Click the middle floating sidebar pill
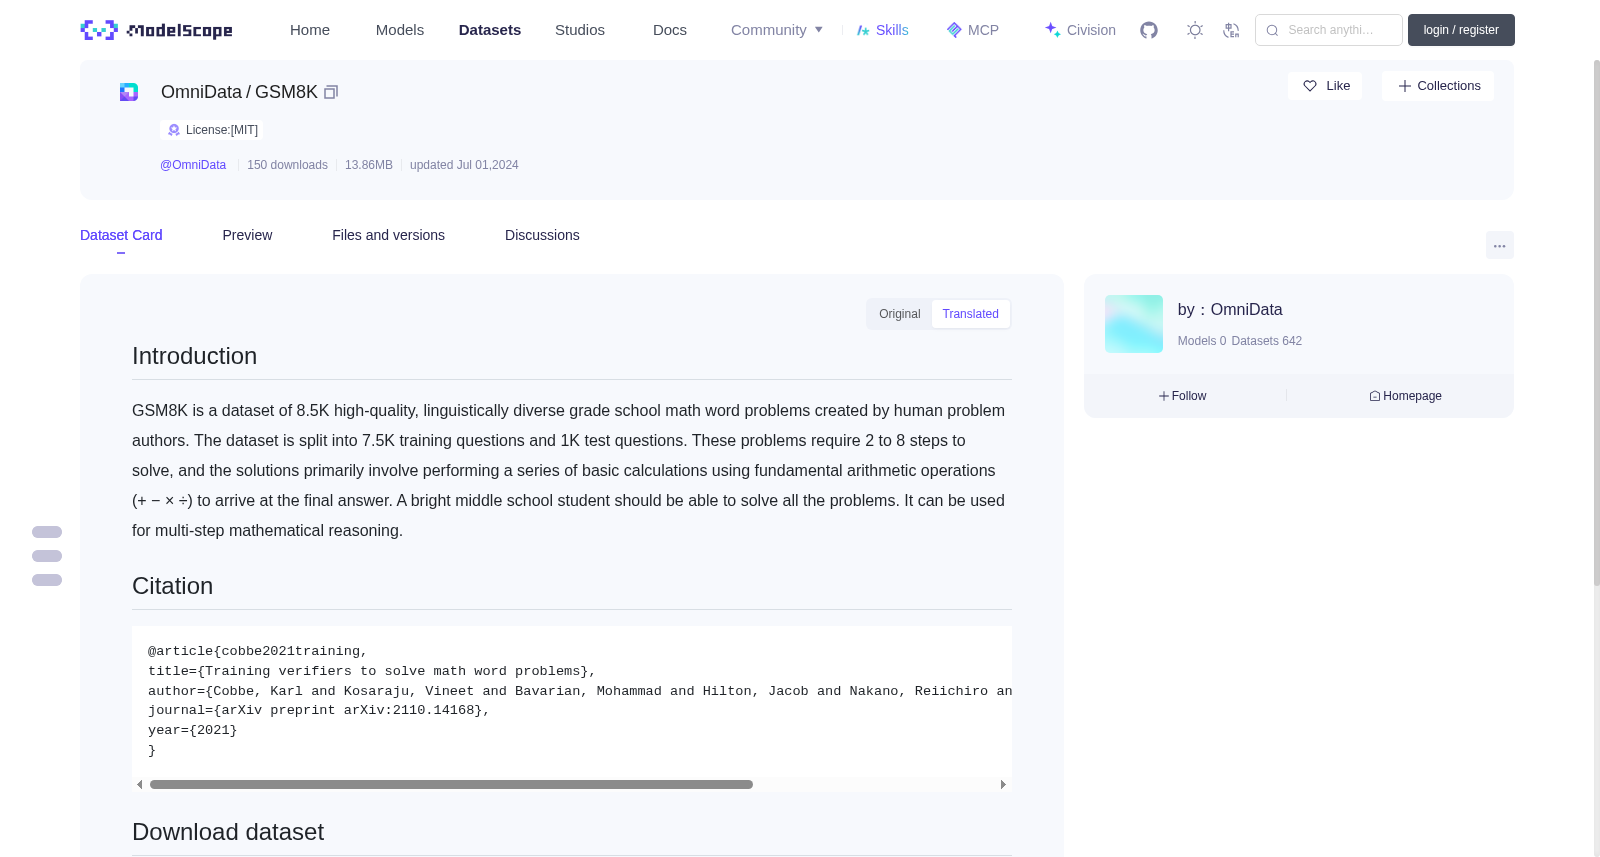1600x857 pixels. tap(47, 556)
